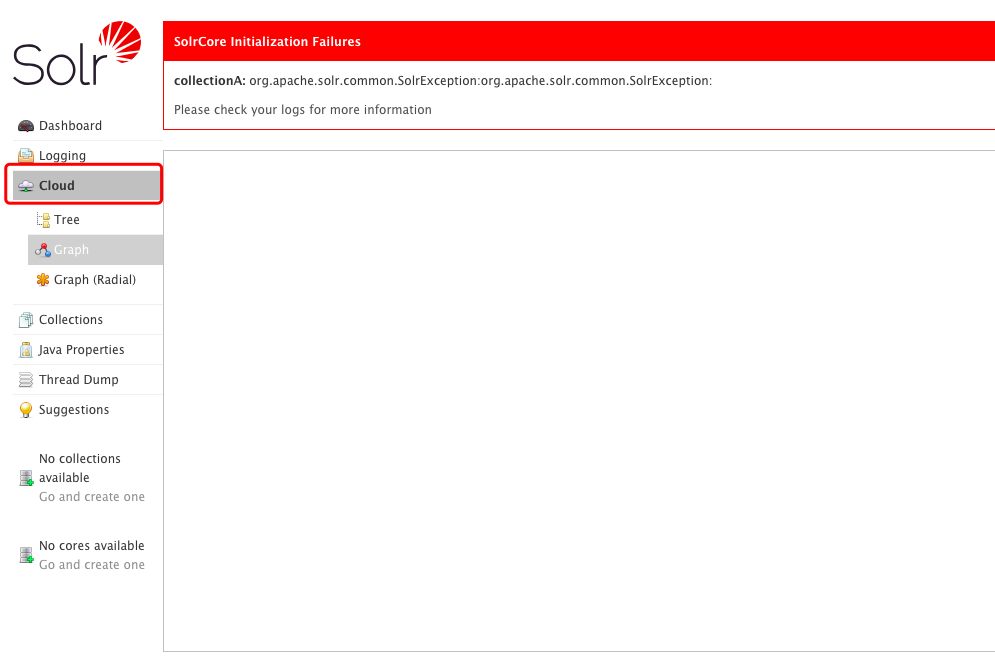Go to the Collections page
The height and width of the screenshot is (658, 995).
(88, 320)
